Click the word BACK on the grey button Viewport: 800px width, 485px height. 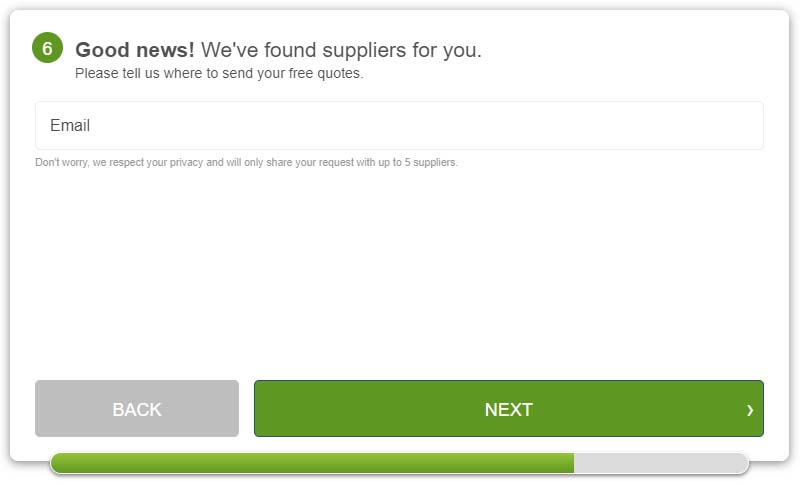[137, 410]
